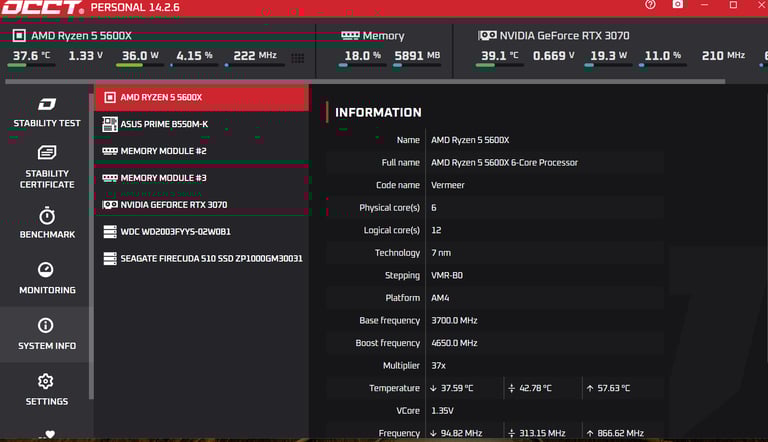Viewport: 768px width, 442px height.
Task: Click the sidebar vertical scrollbar
Action: [91, 246]
